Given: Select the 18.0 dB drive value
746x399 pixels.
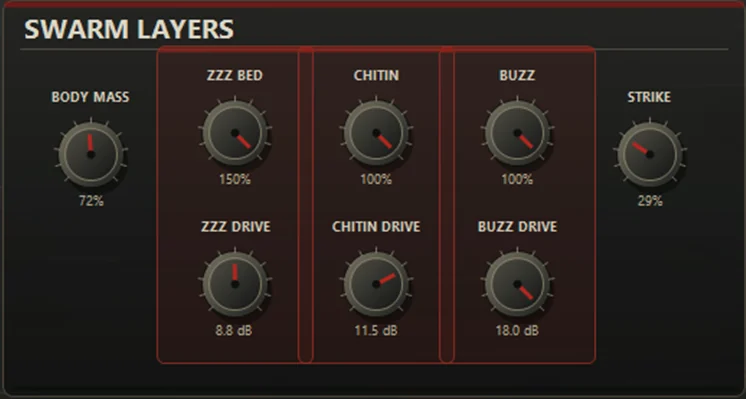Looking at the screenshot, I should point(517,331).
